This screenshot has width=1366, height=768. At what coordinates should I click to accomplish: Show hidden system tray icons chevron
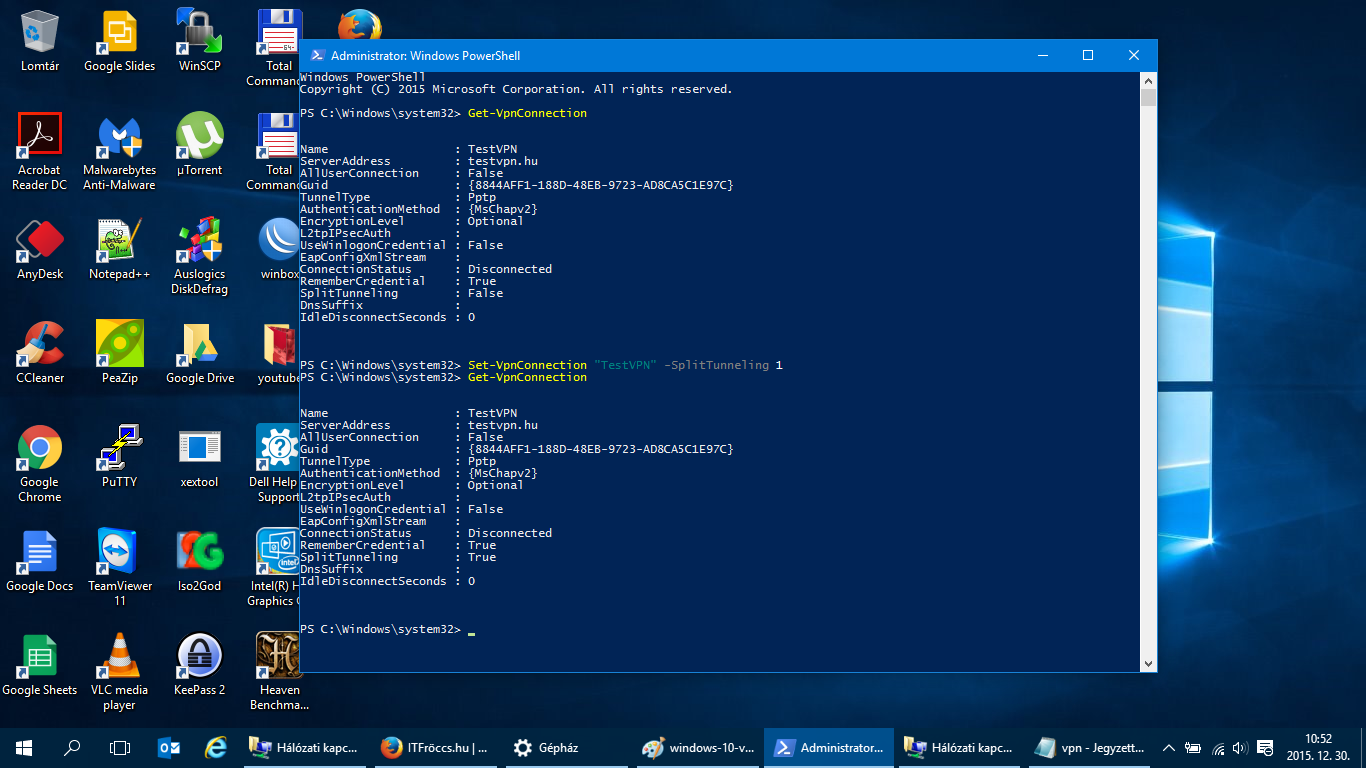(x=1168, y=747)
